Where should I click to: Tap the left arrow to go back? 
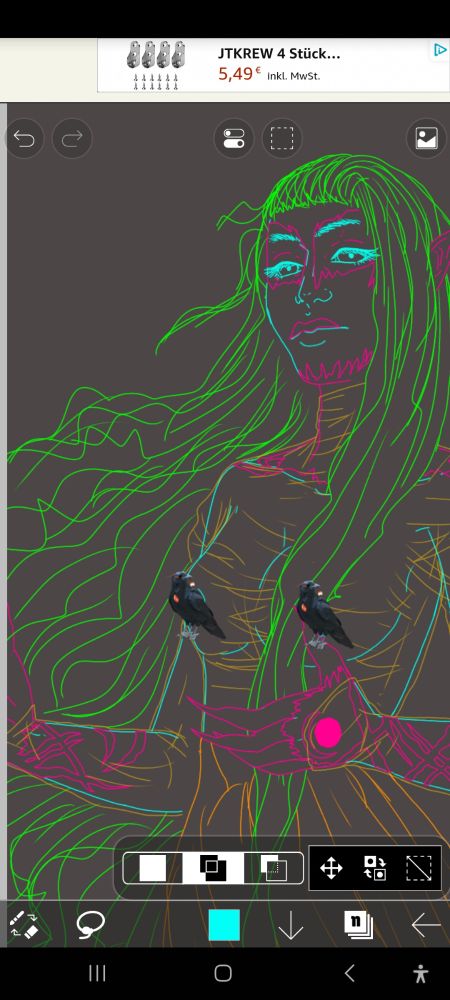[x=425, y=925]
